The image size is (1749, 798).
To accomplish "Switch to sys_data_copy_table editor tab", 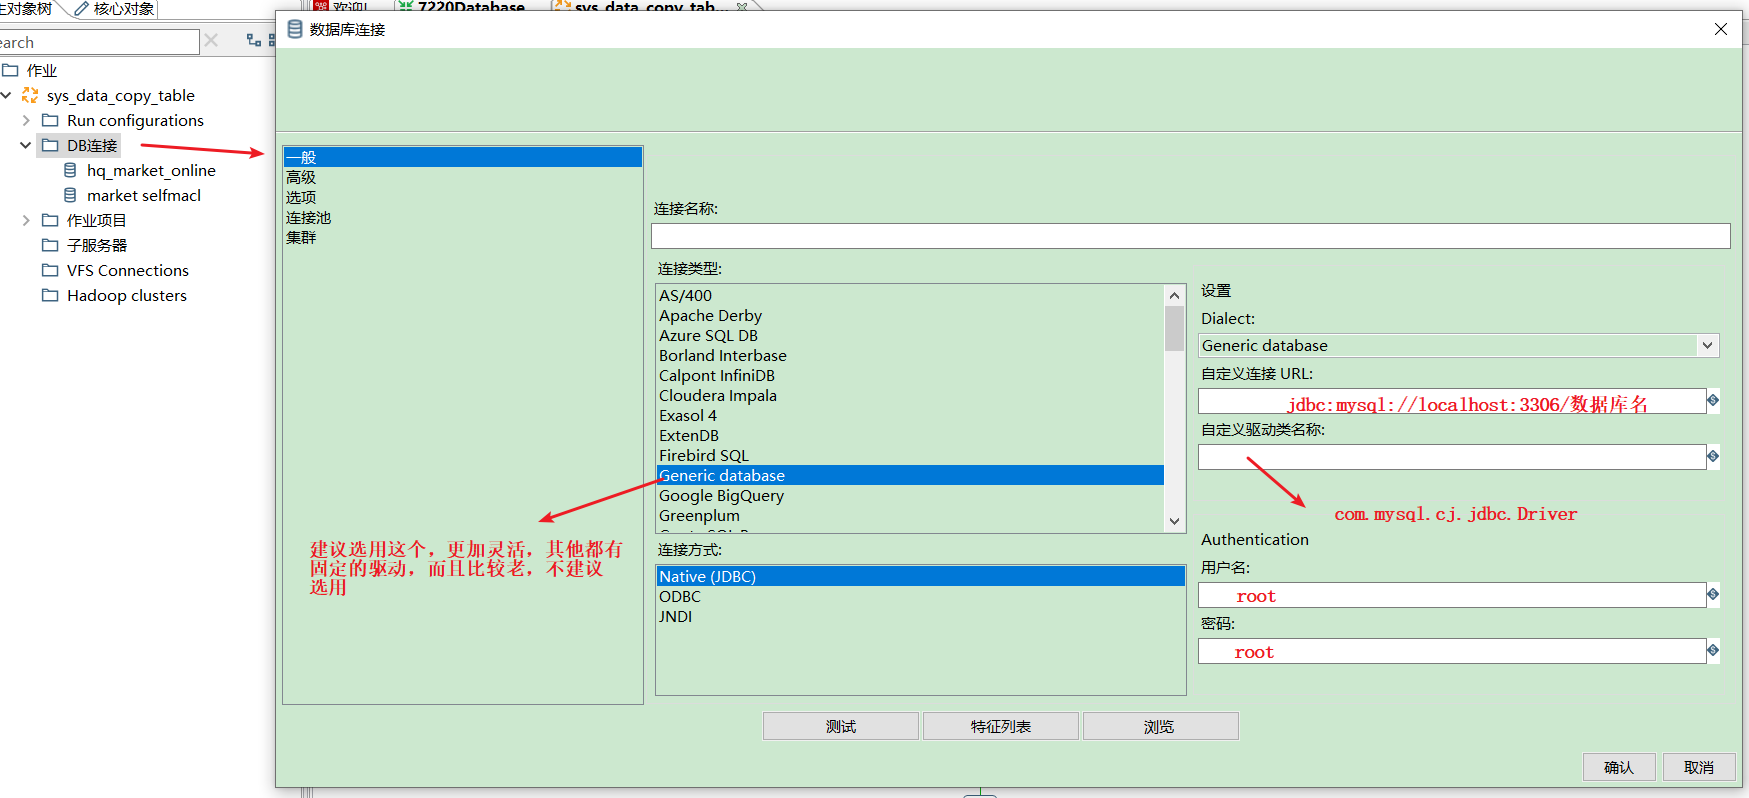I will click(x=652, y=6).
